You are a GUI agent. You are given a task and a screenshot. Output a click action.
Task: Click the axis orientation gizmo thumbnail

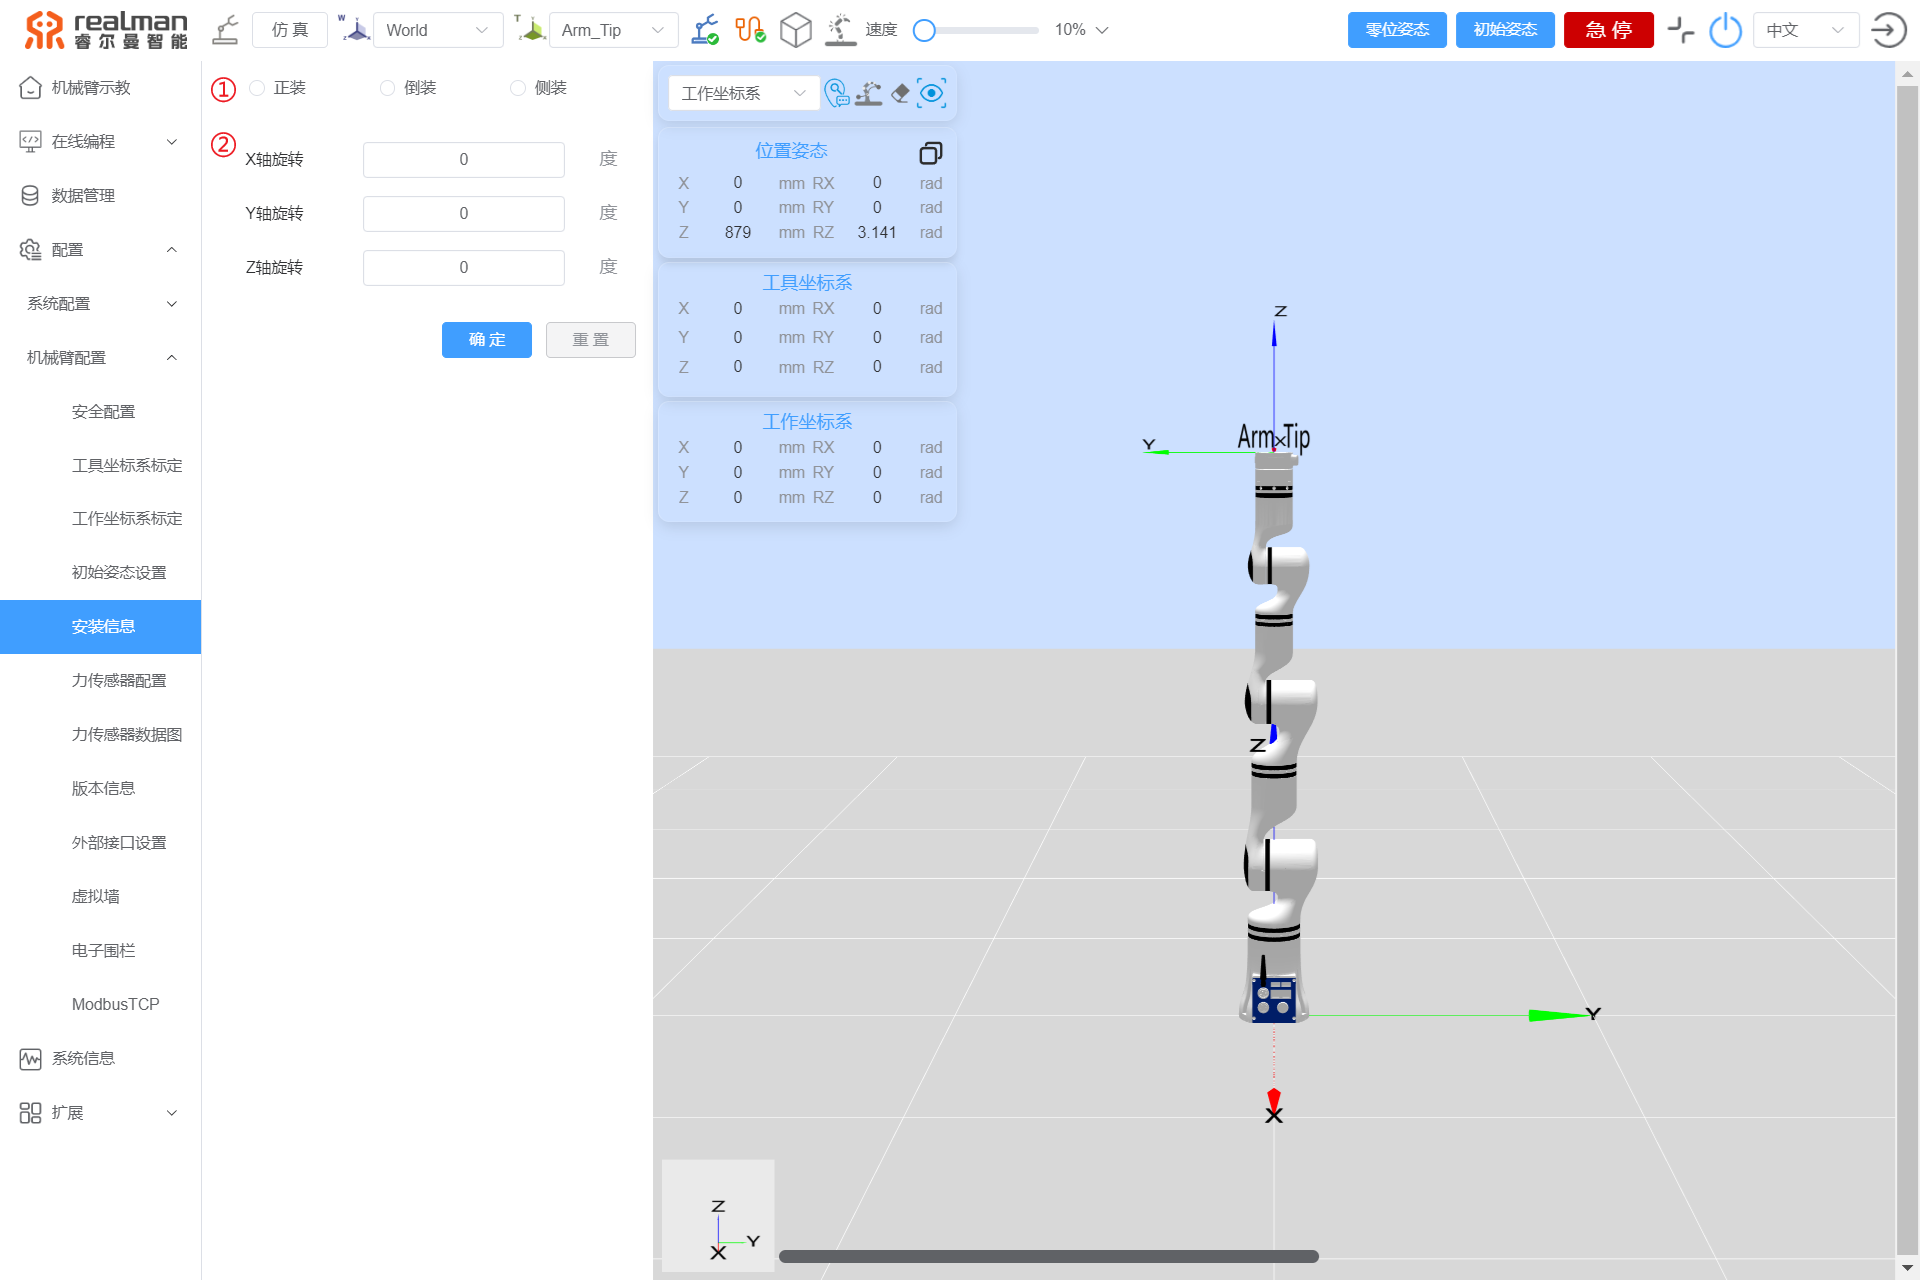[718, 1215]
